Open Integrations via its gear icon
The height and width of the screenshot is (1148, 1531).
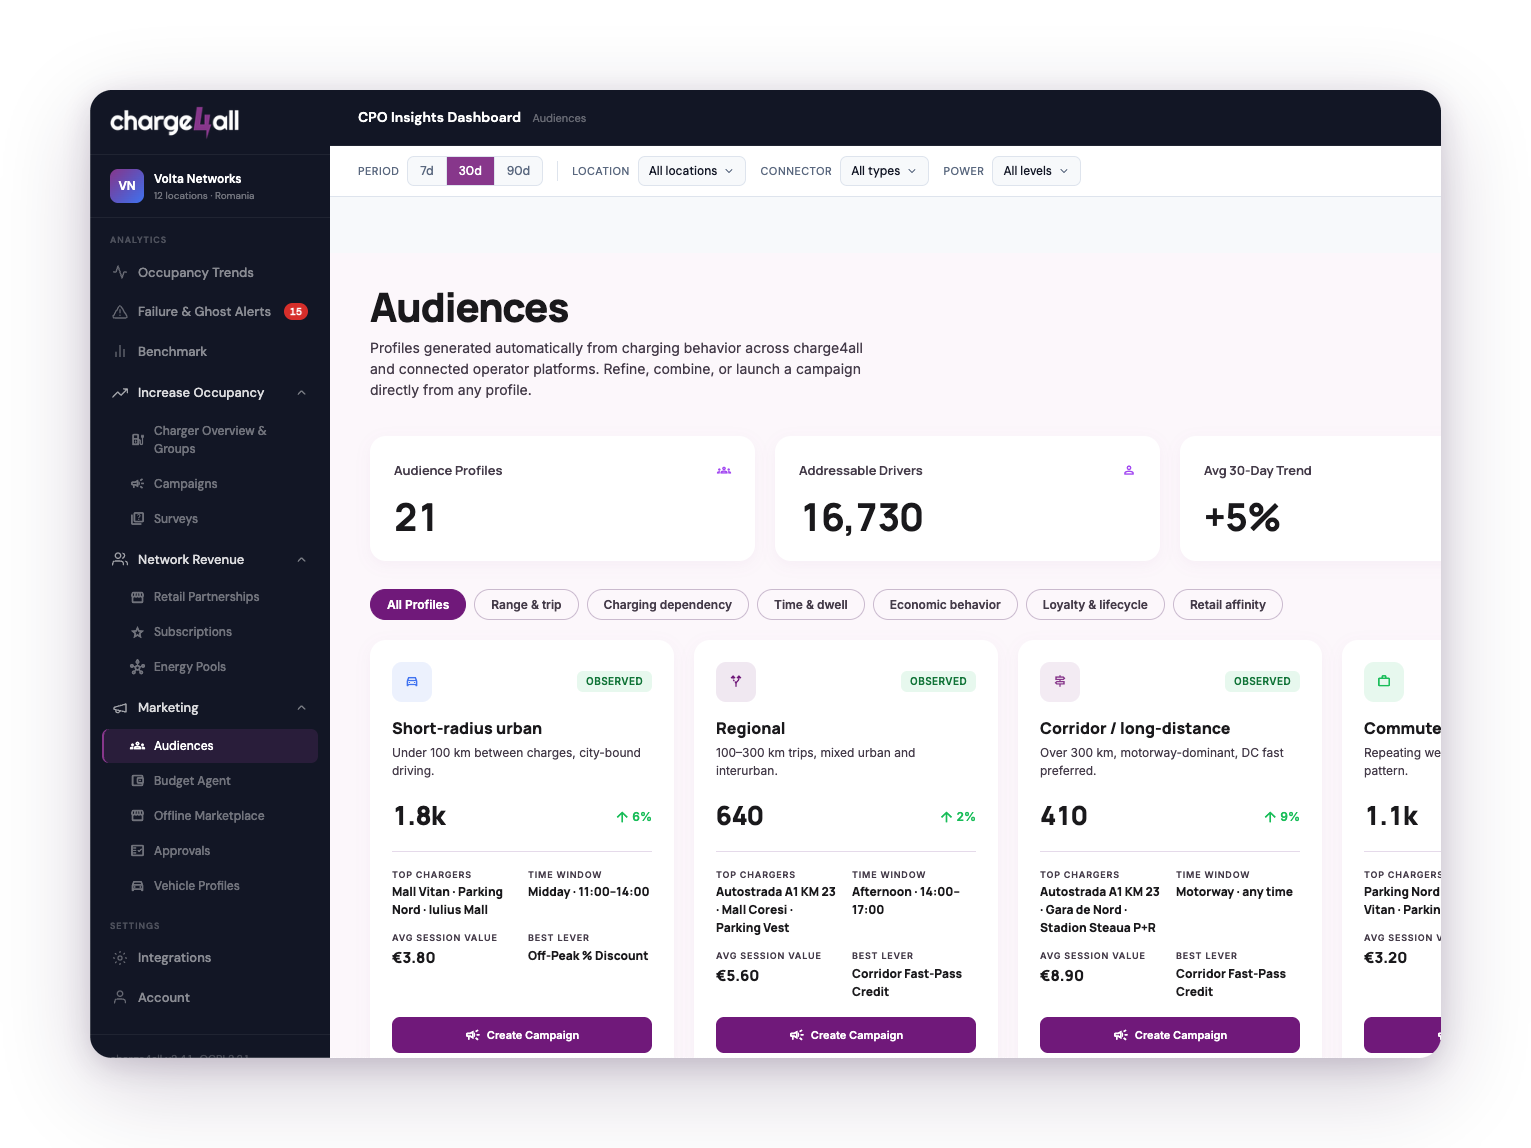120,958
